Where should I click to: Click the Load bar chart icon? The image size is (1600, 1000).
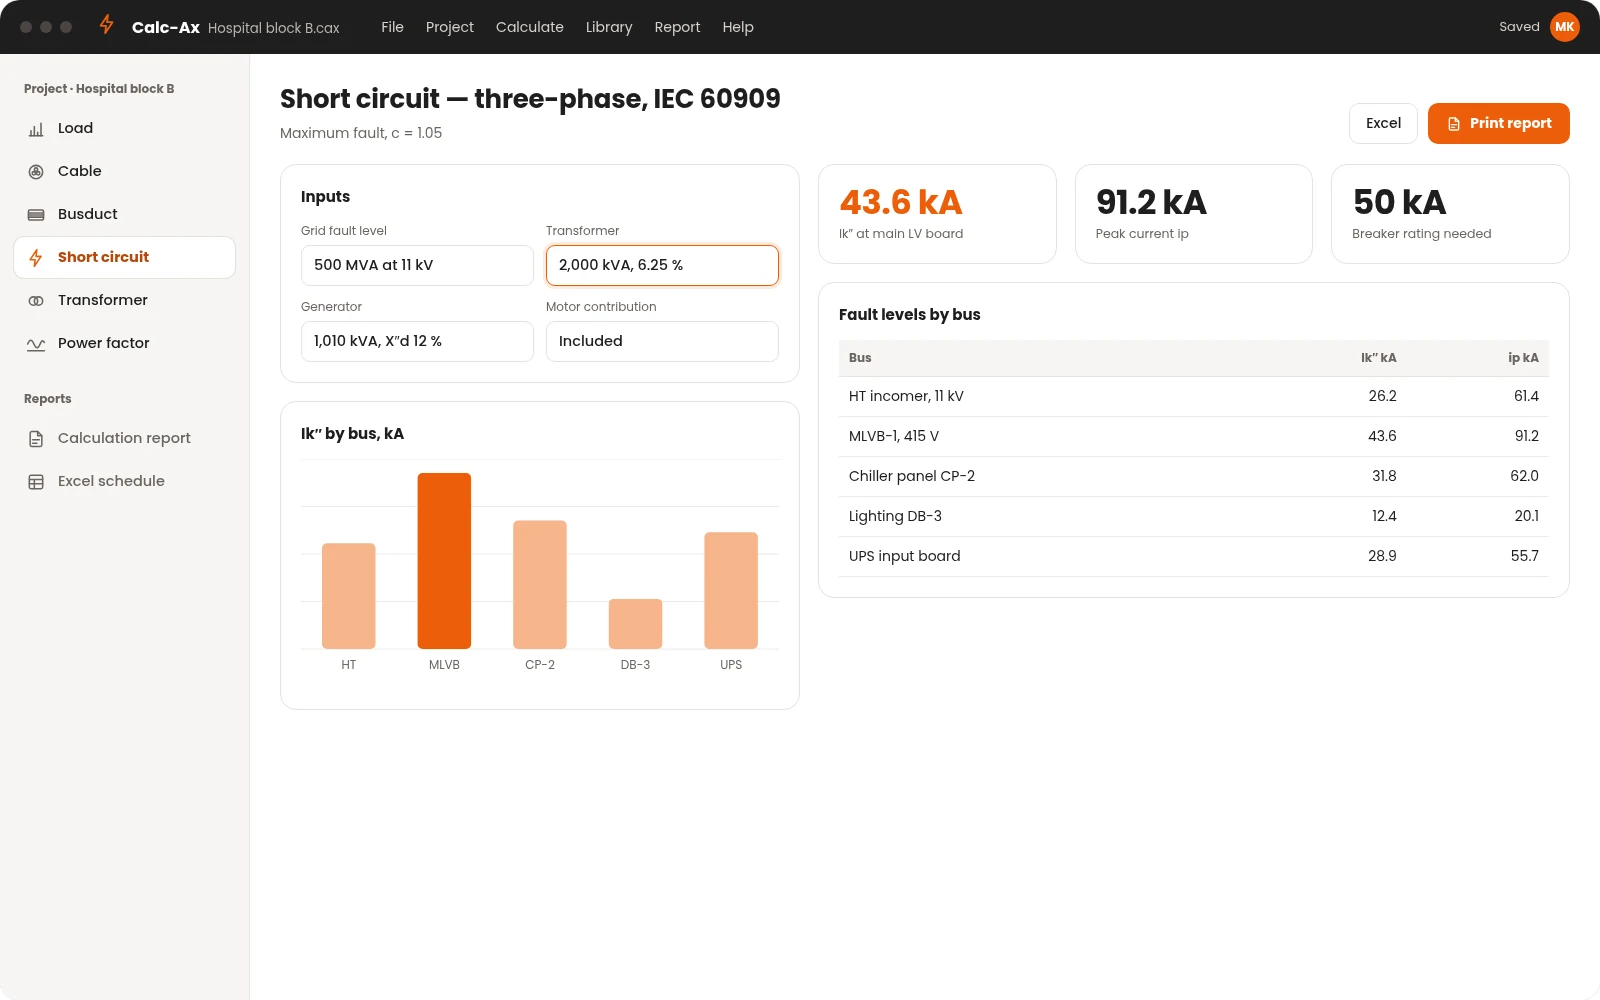tap(36, 129)
